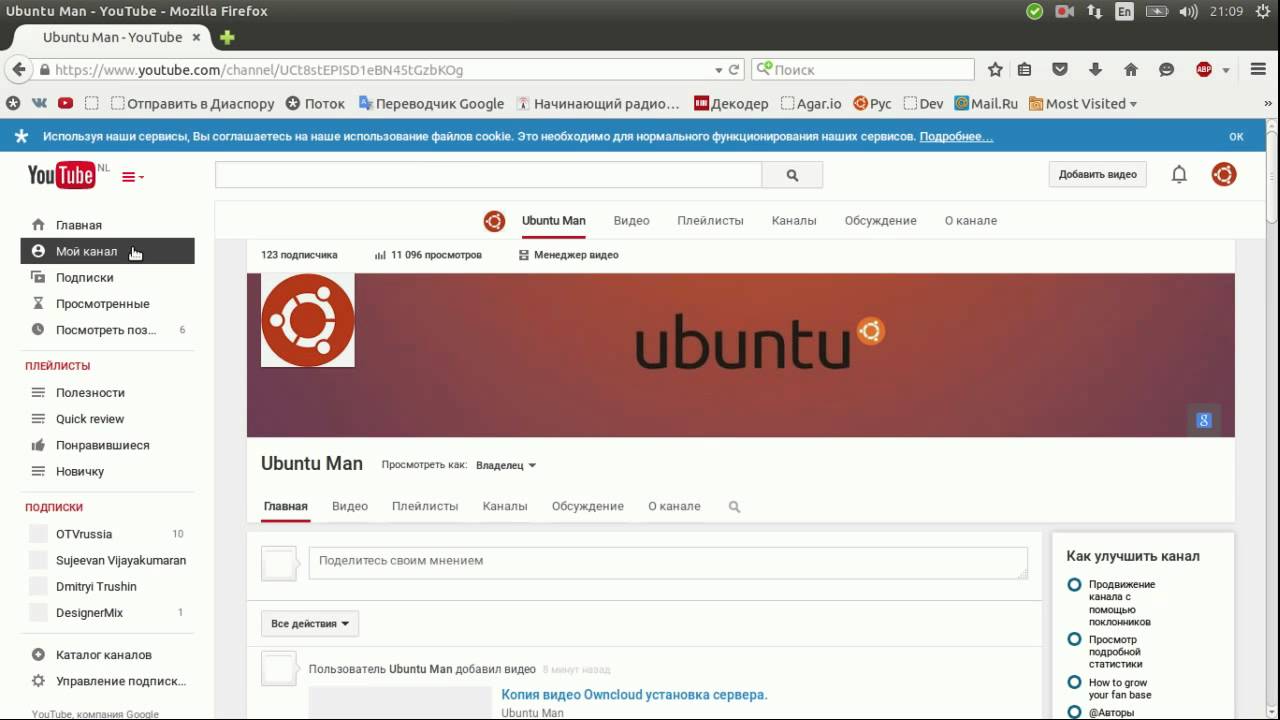Expand the Most Visited bookmarks folder
The height and width of the screenshot is (720, 1280).
[x=1083, y=103]
